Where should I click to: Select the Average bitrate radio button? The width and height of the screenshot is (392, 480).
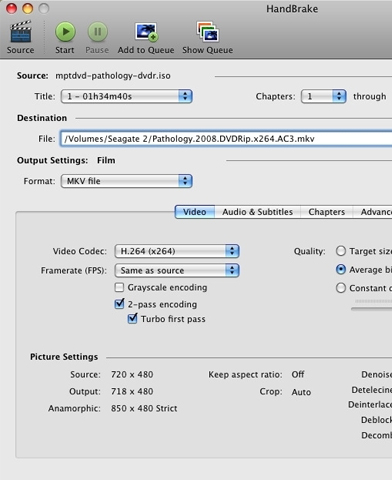(341, 269)
